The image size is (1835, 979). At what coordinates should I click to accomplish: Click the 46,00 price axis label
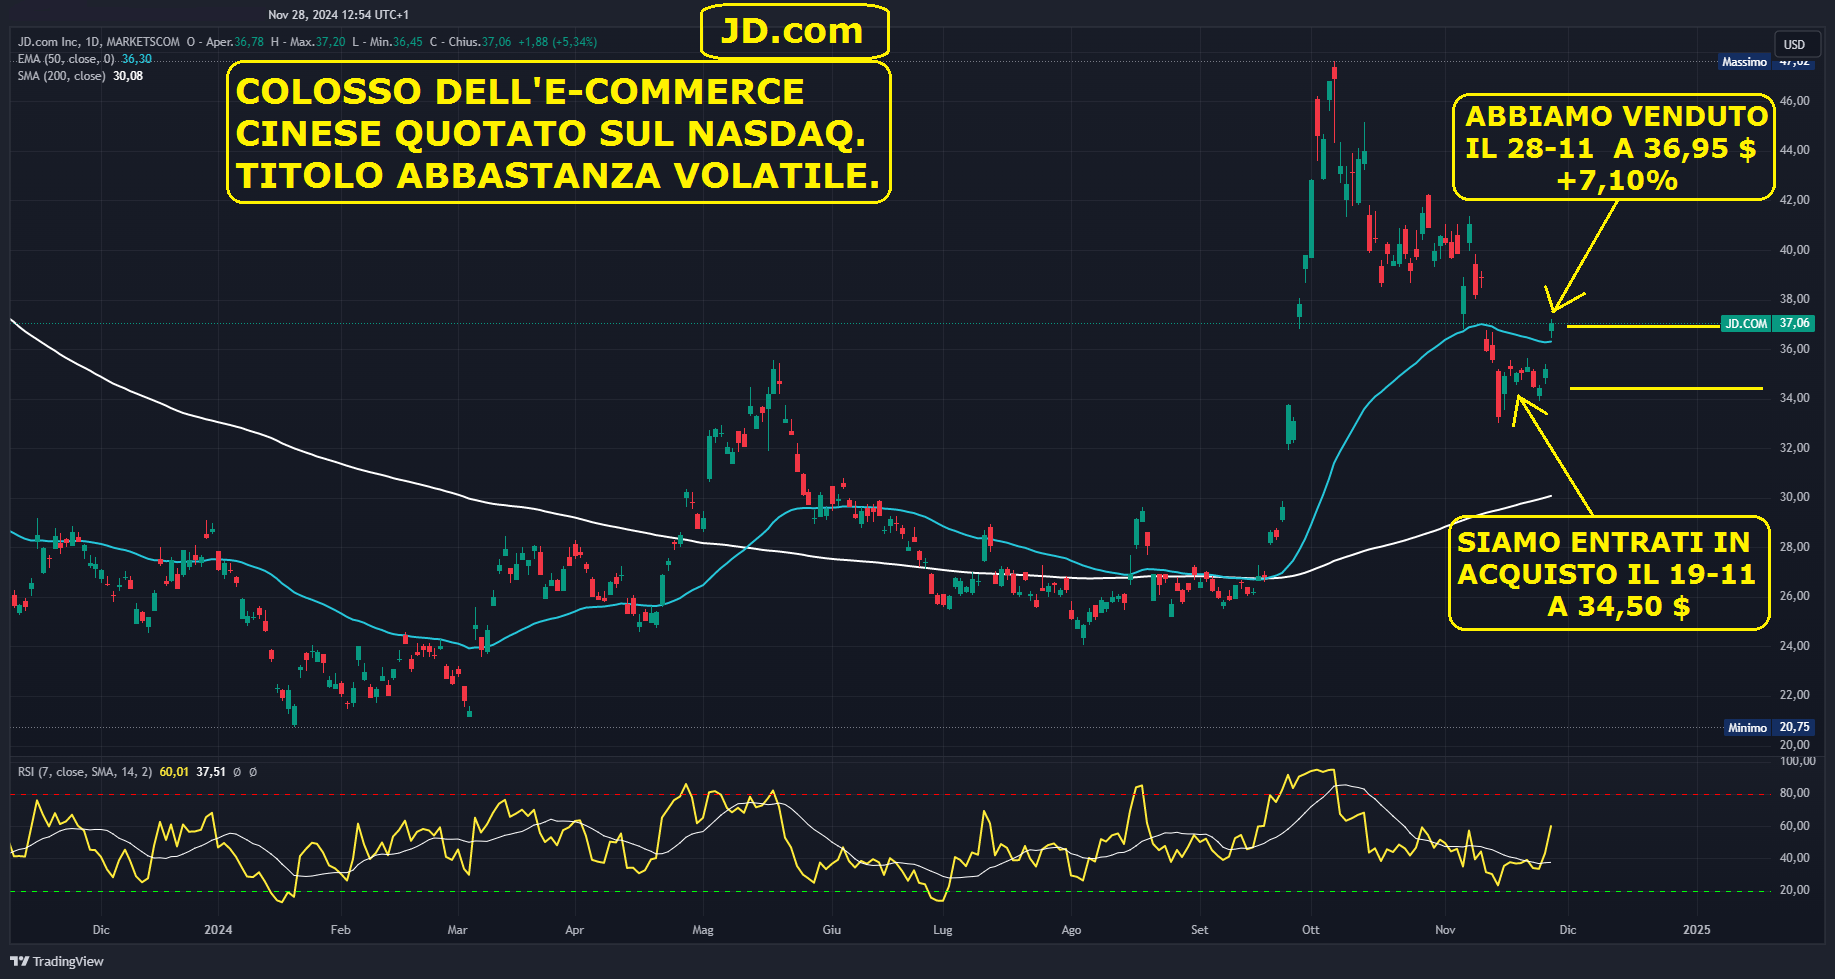tap(1794, 101)
